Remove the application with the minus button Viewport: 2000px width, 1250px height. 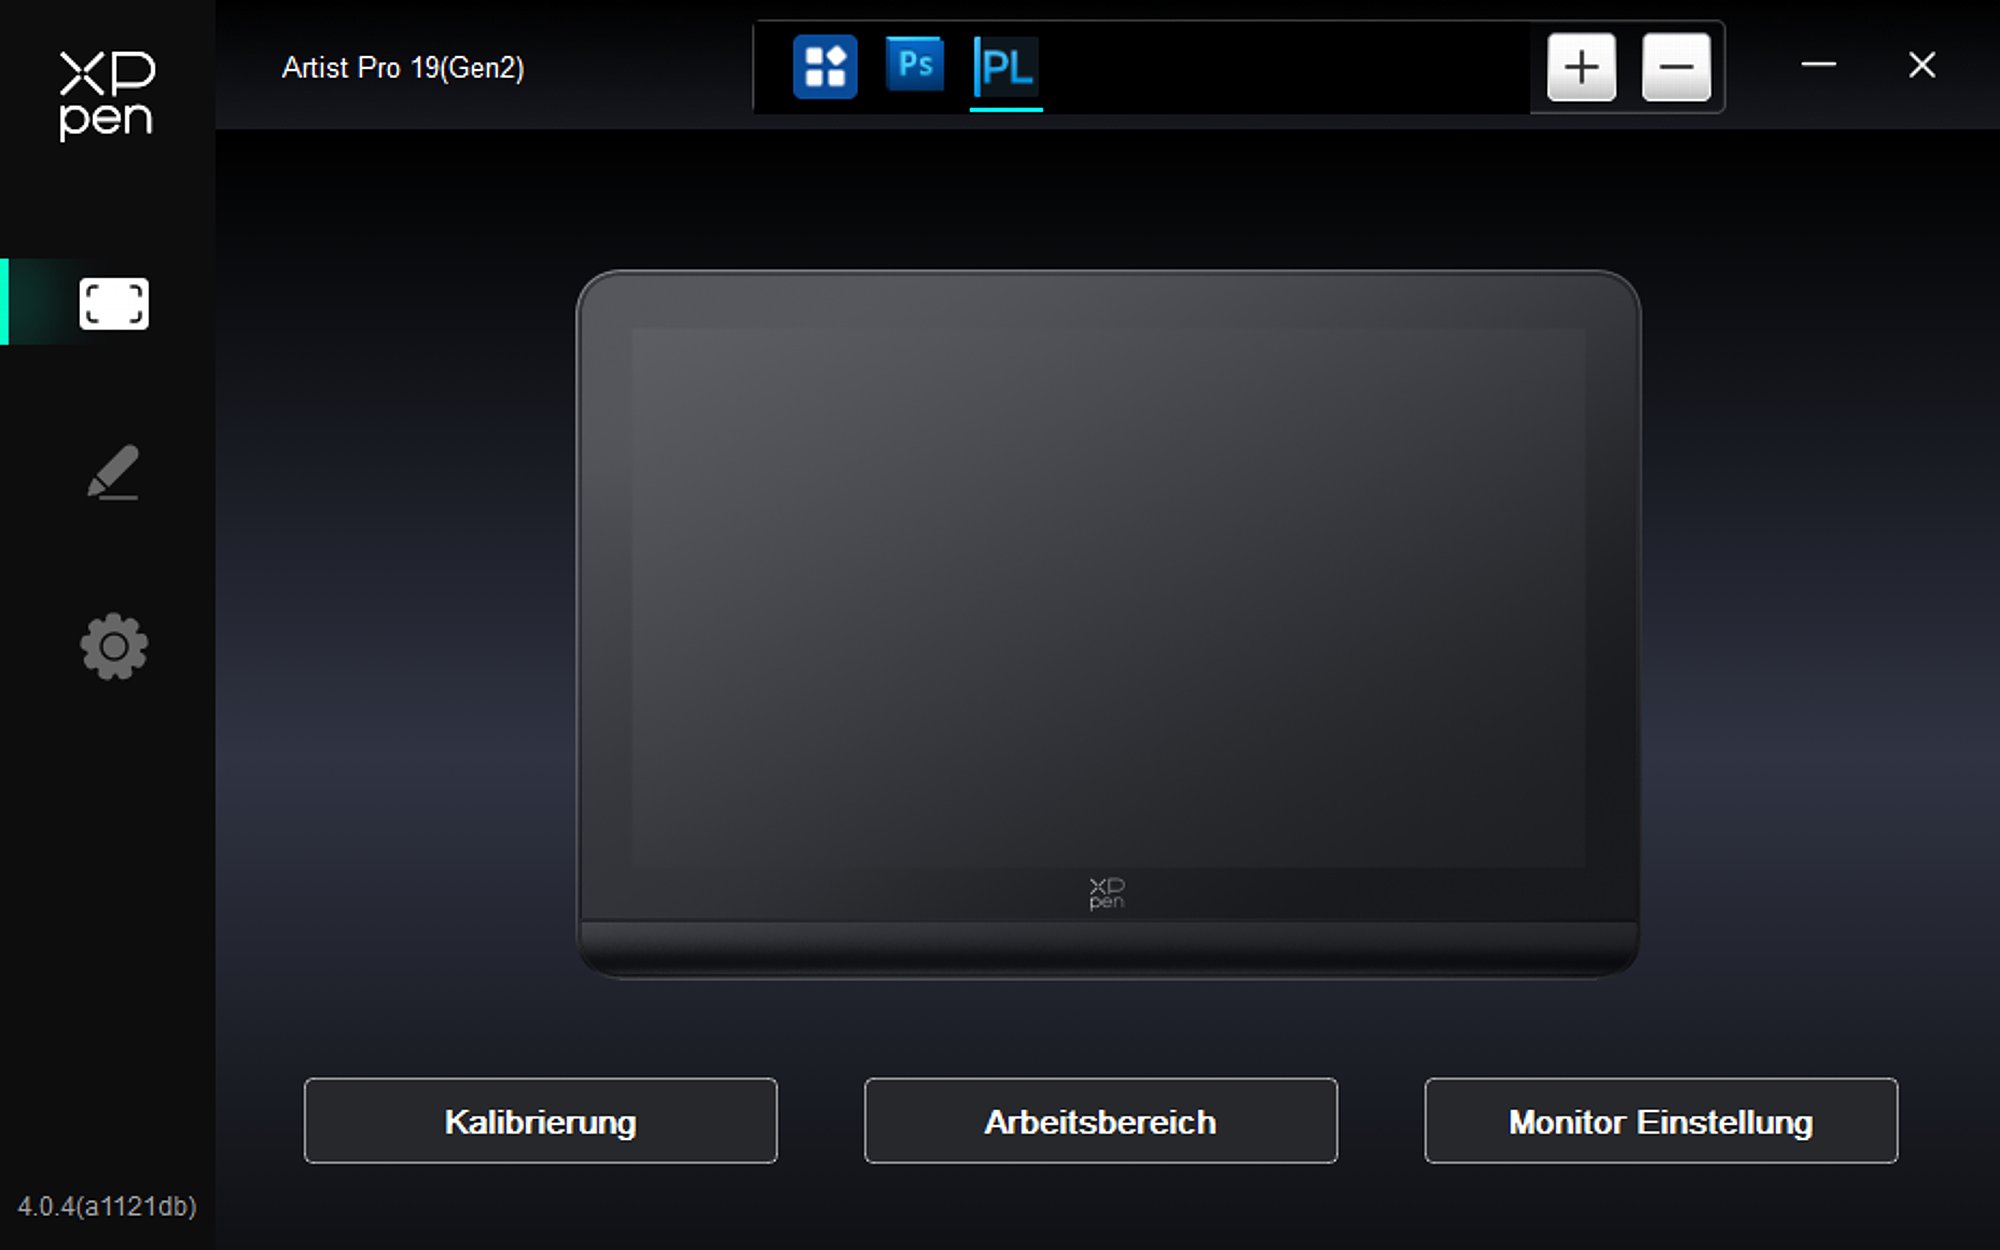pyautogui.click(x=1676, y=67)
